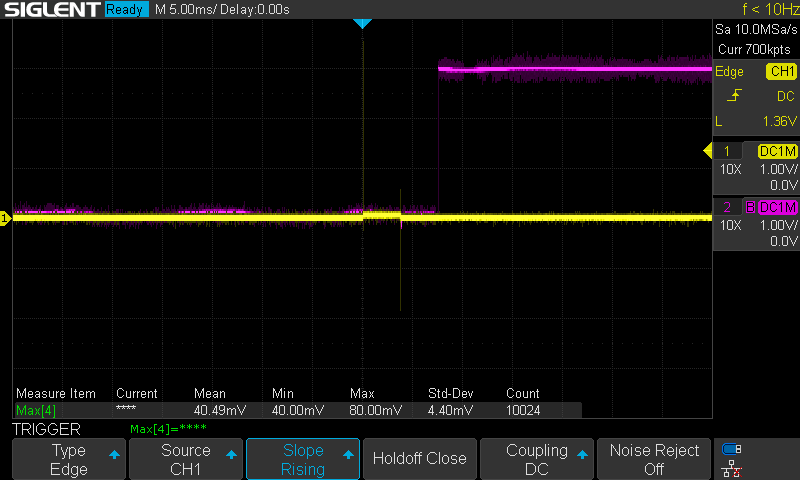Select the channel 1 DC1M badge

(778, 151)
